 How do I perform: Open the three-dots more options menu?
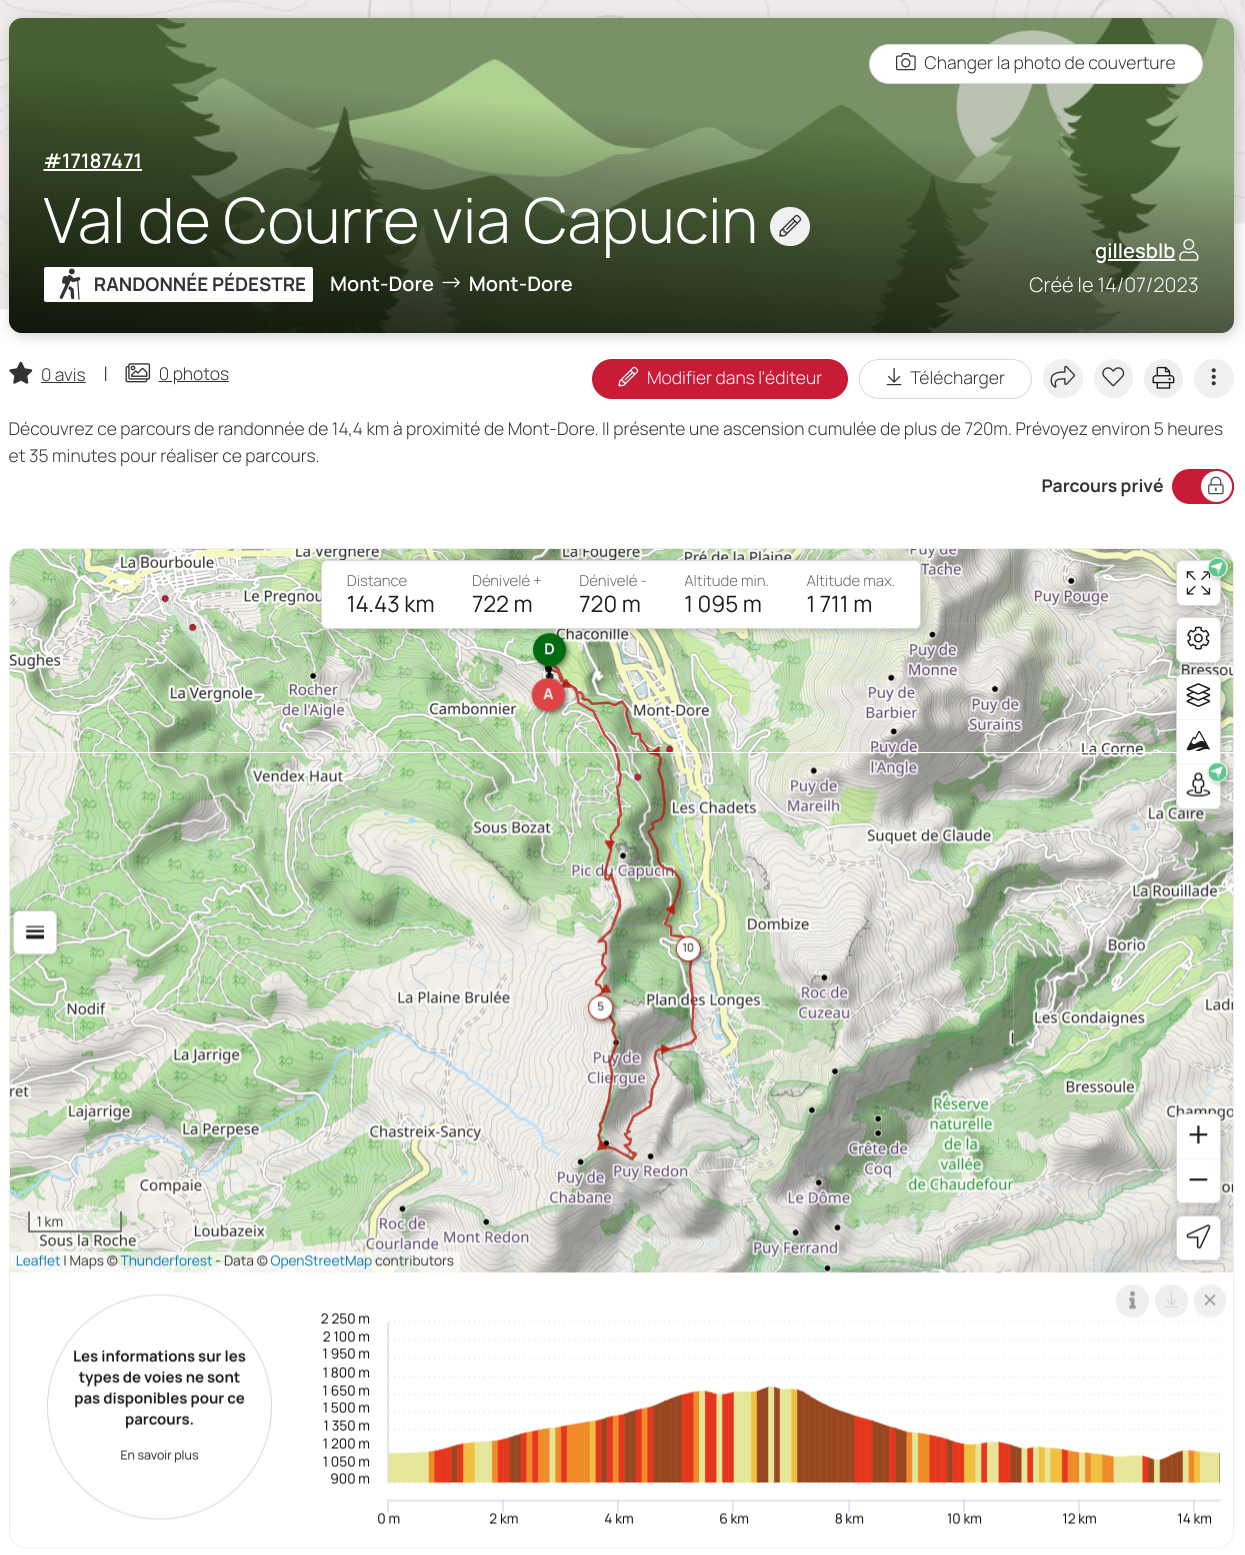[x=1213, y=377]
